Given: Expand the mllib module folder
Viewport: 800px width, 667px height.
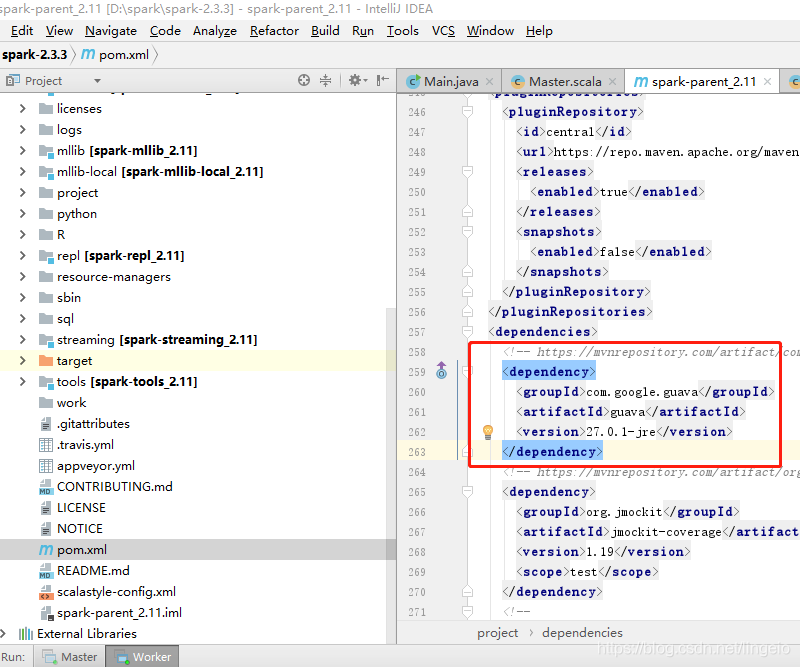Looking at the screenshot, I should 22,151.
